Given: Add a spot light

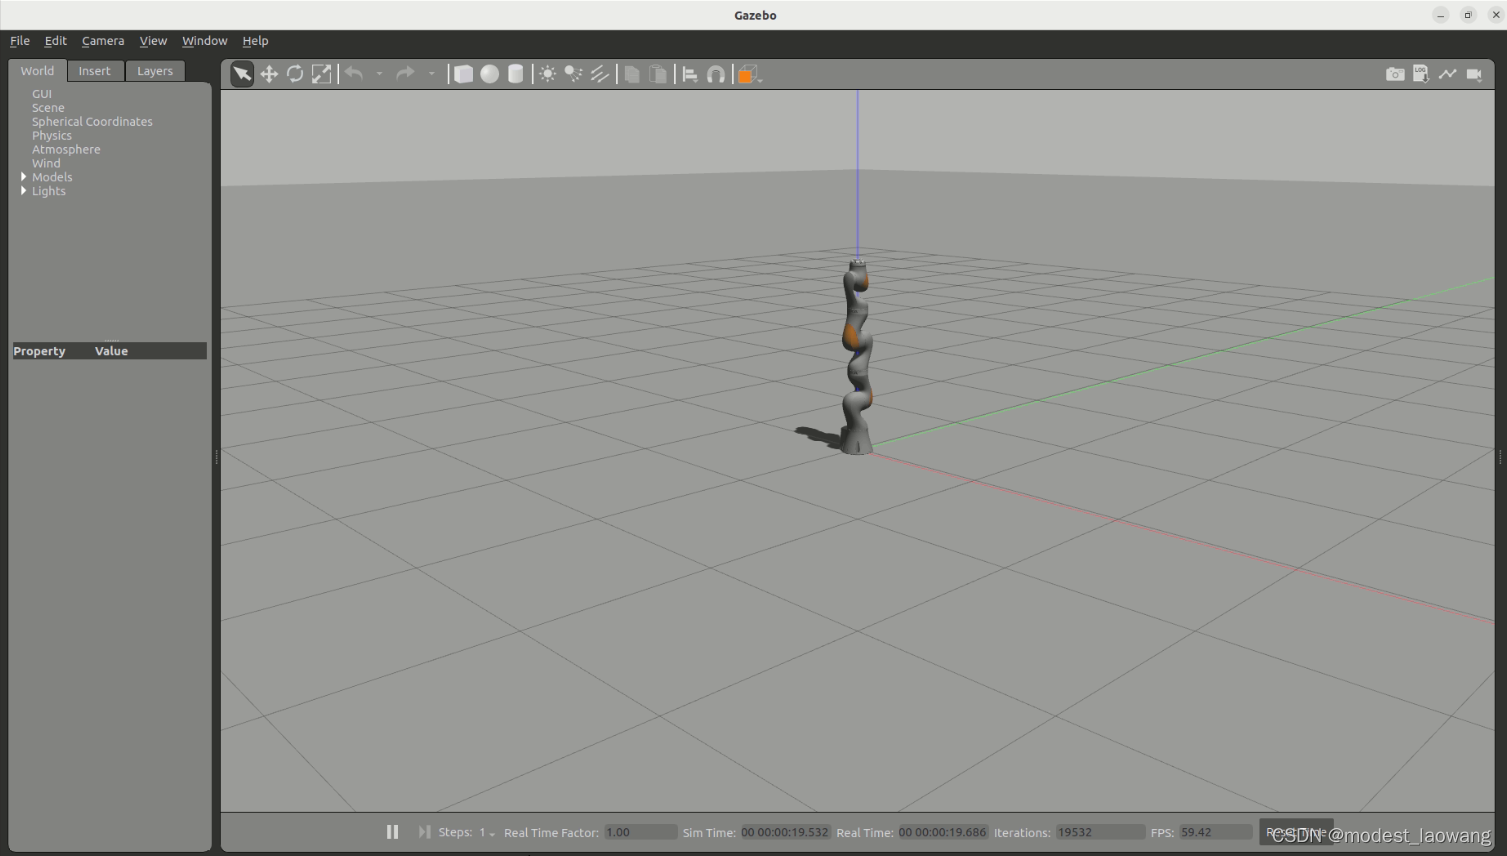Looking at the screenshot, I should click(573, 74).
